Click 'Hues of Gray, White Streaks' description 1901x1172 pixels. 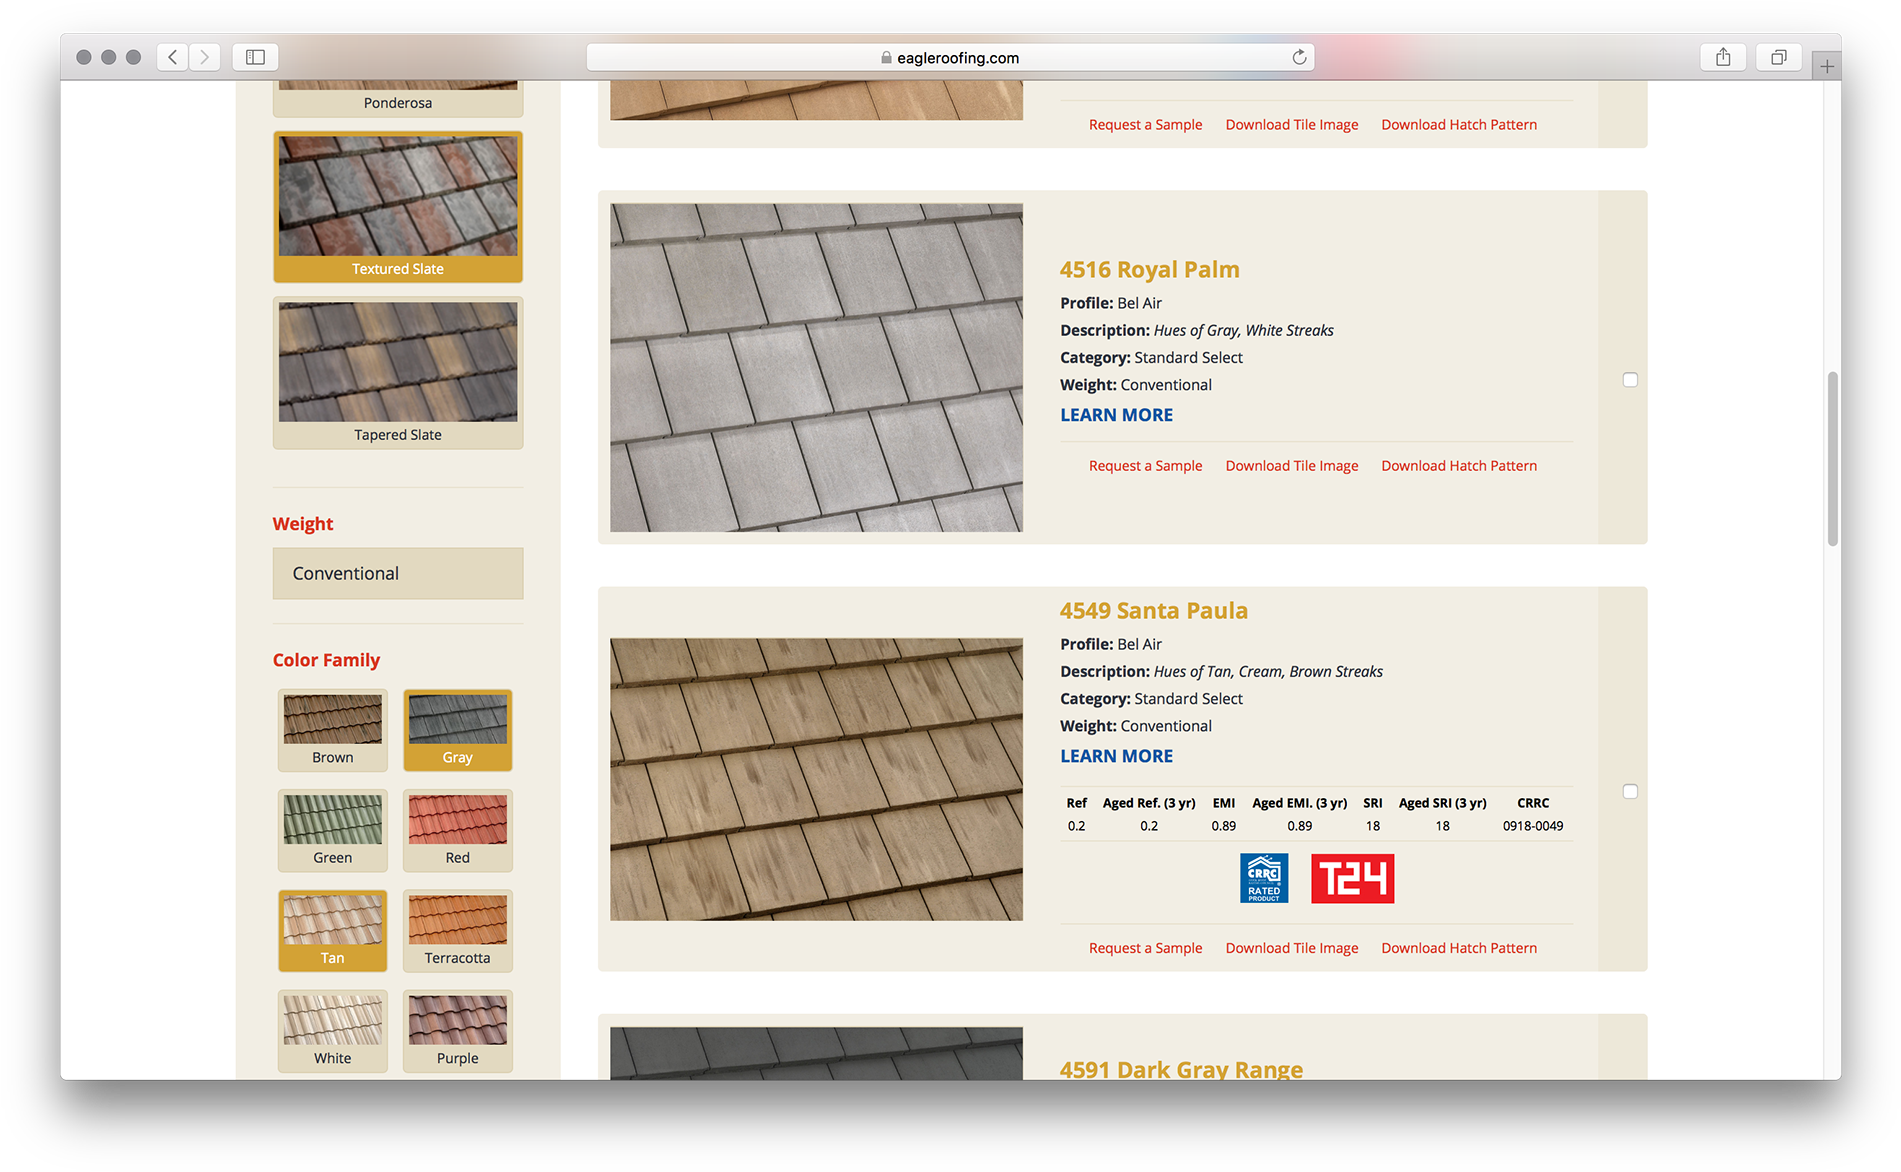1243,330
